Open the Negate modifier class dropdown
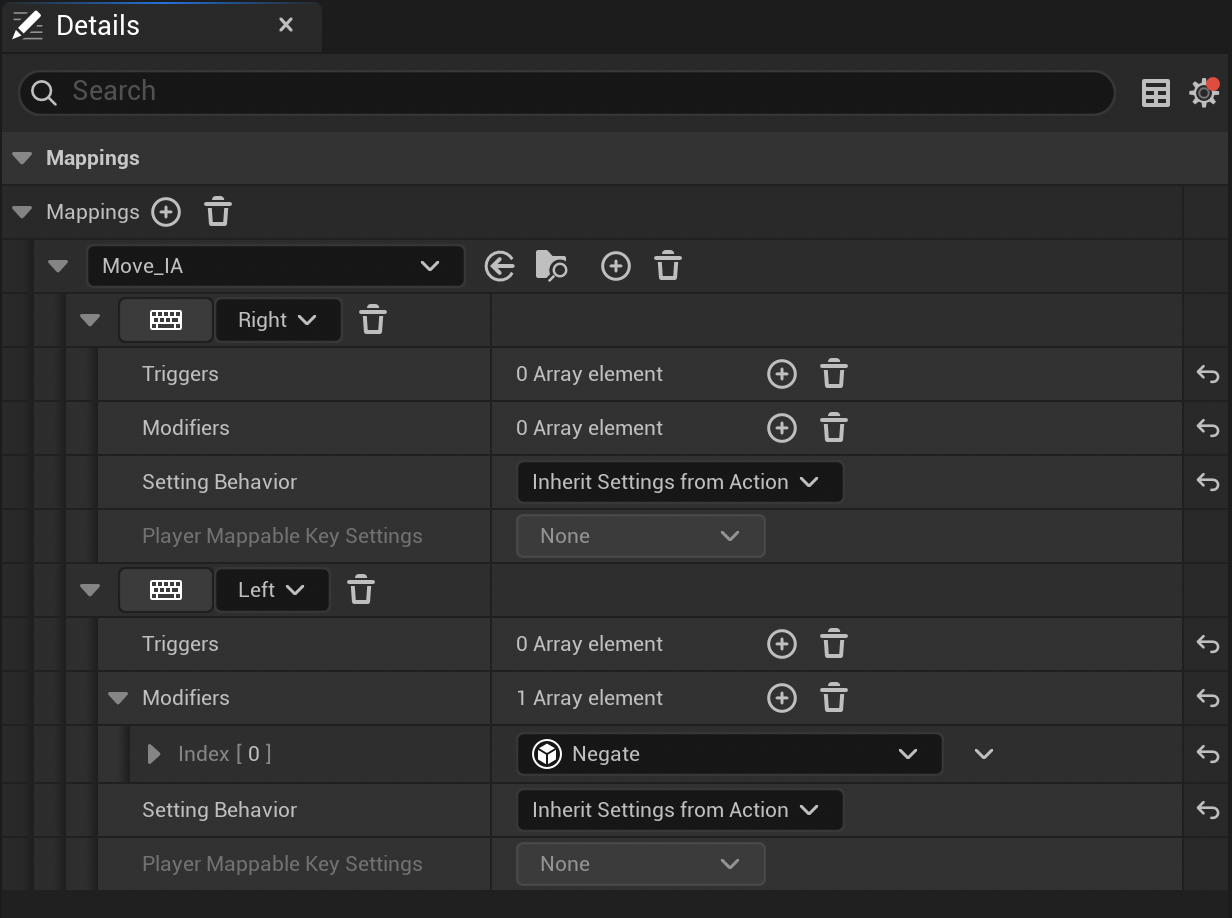The image size is (1232, 918). click(730, 754)
